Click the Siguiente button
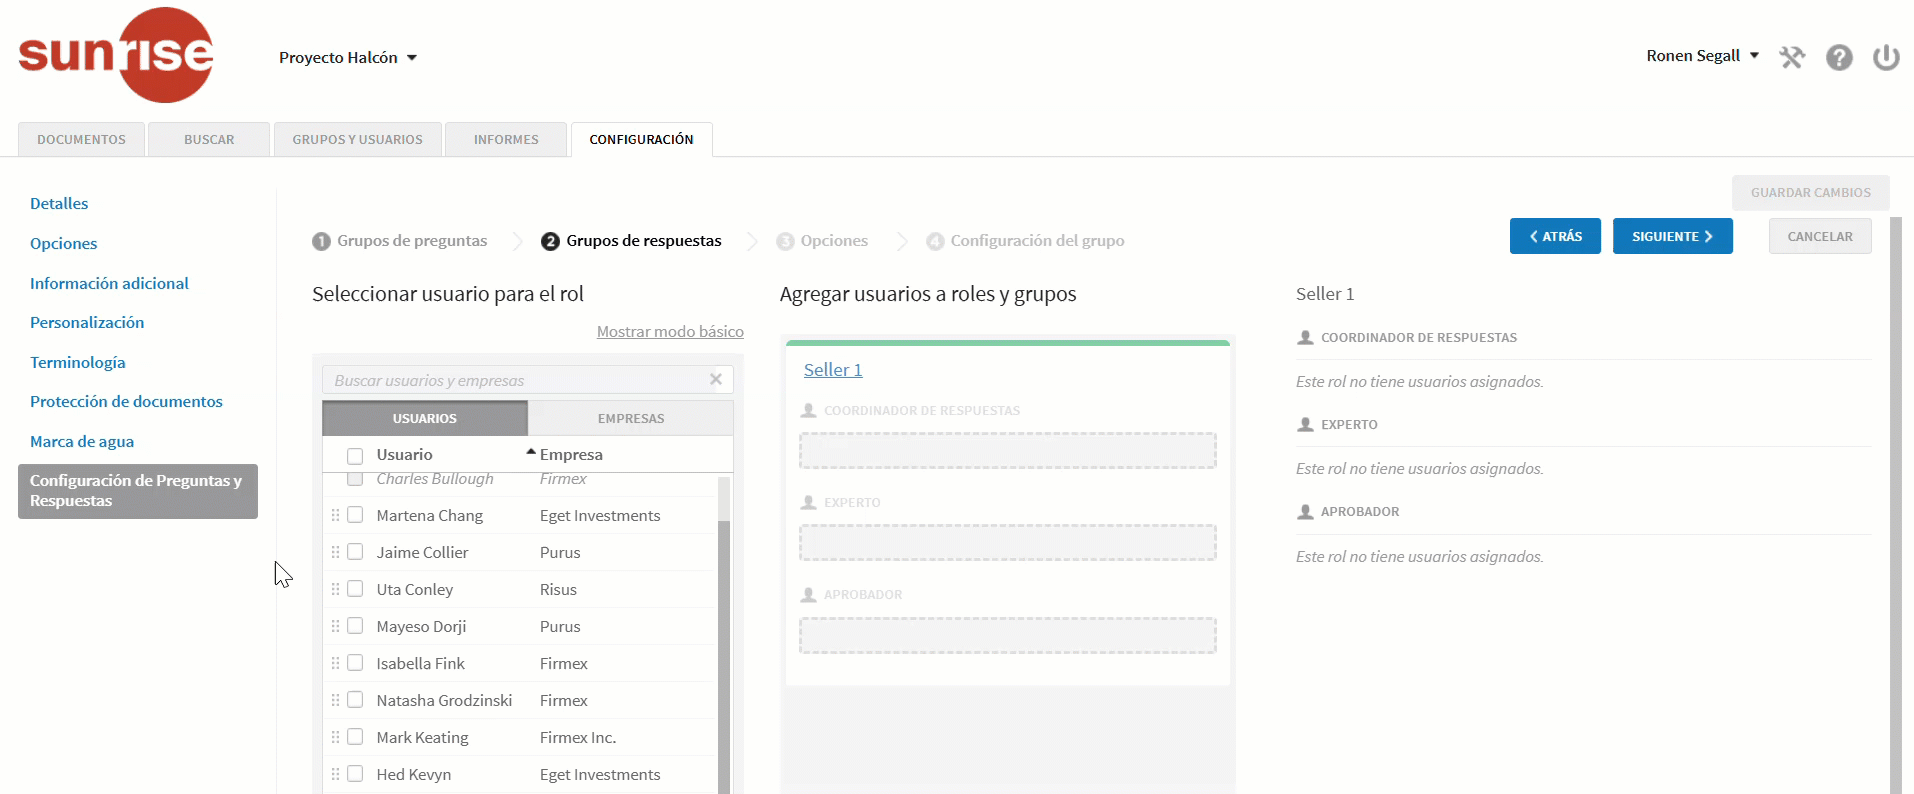This screenshot has height=794, width=1914. tap(1672, 236)
